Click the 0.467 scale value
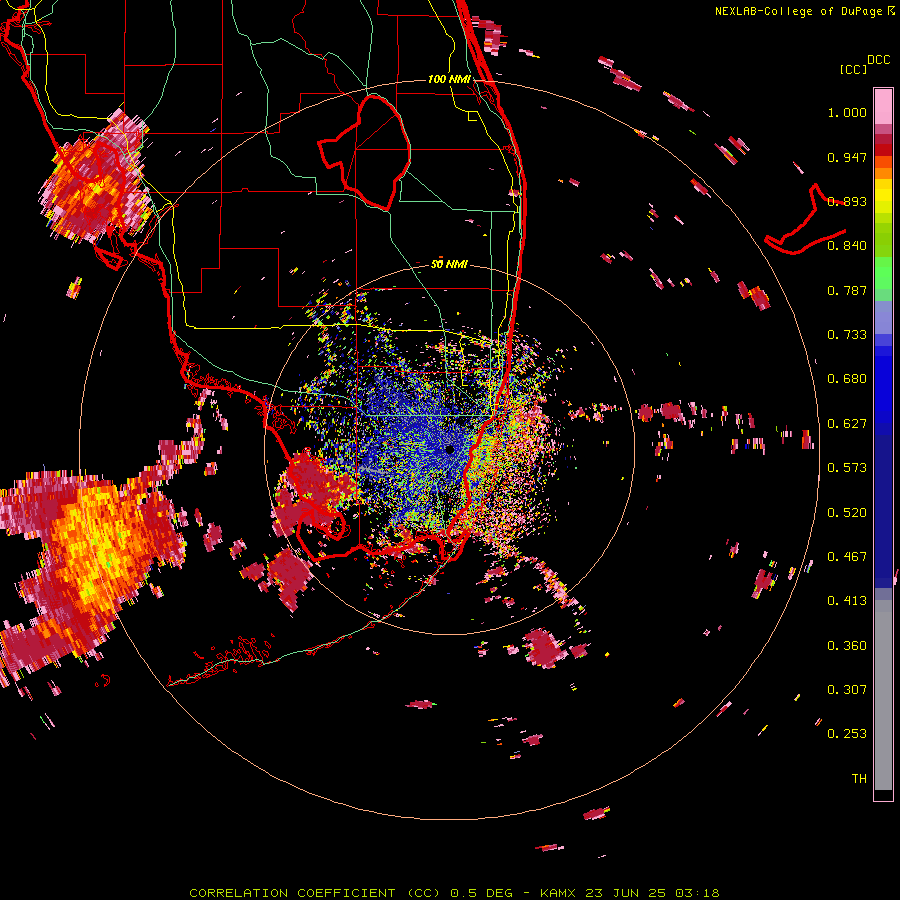Screen dimensions: 900x900 click(x=847, y=557)
